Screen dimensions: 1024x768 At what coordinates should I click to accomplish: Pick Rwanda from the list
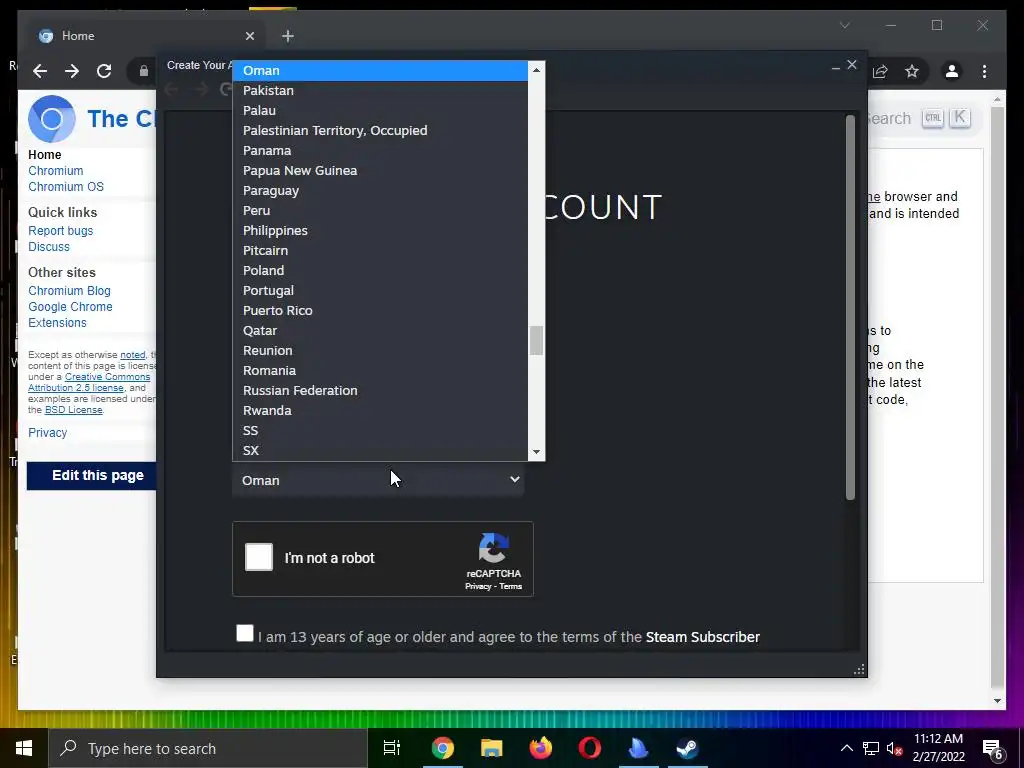[380, 411]
